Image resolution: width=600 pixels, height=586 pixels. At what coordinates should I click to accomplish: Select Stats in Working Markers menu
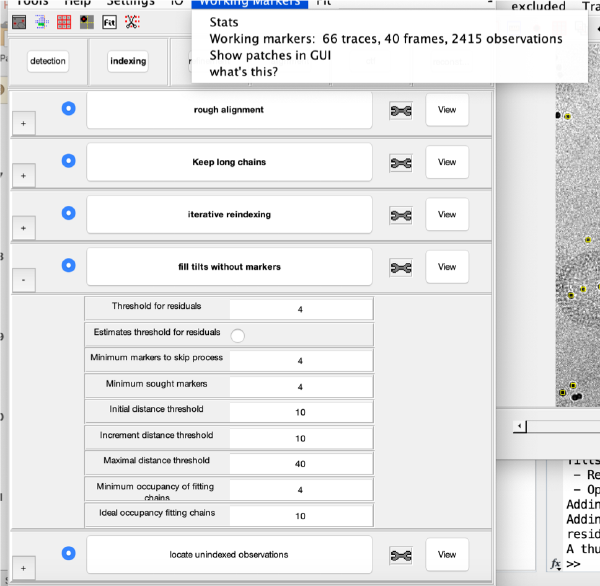pos(224,22)
